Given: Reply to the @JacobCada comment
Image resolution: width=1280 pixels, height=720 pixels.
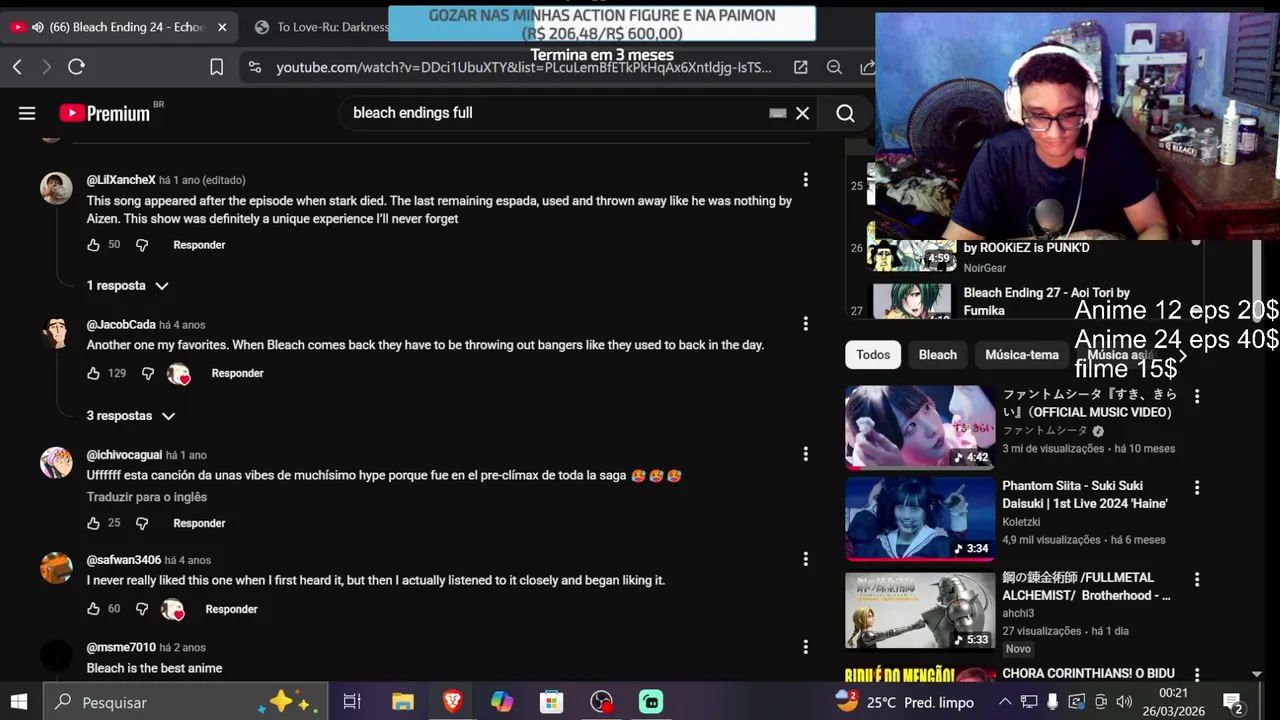Looking at the screenshot, I should (237, 373).
